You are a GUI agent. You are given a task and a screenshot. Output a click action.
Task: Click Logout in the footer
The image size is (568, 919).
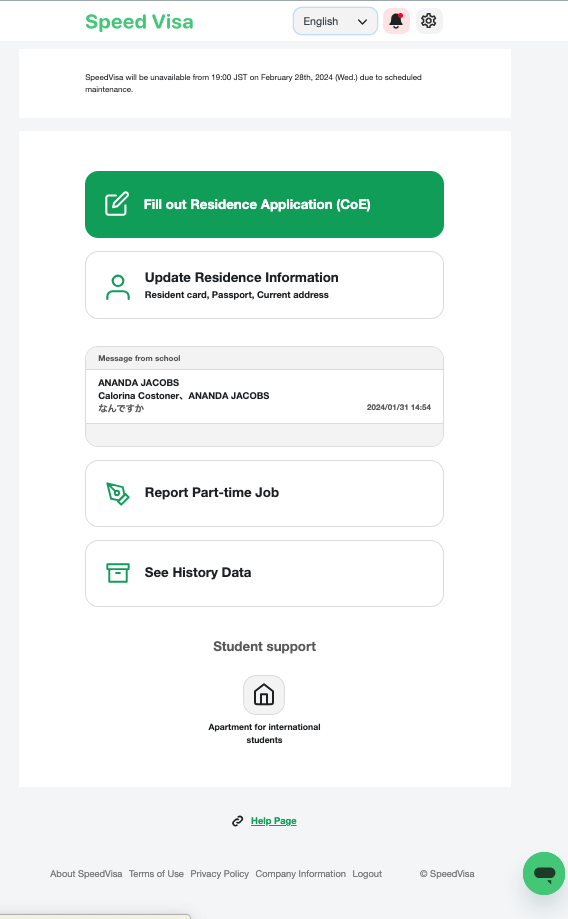coord(367,874)
